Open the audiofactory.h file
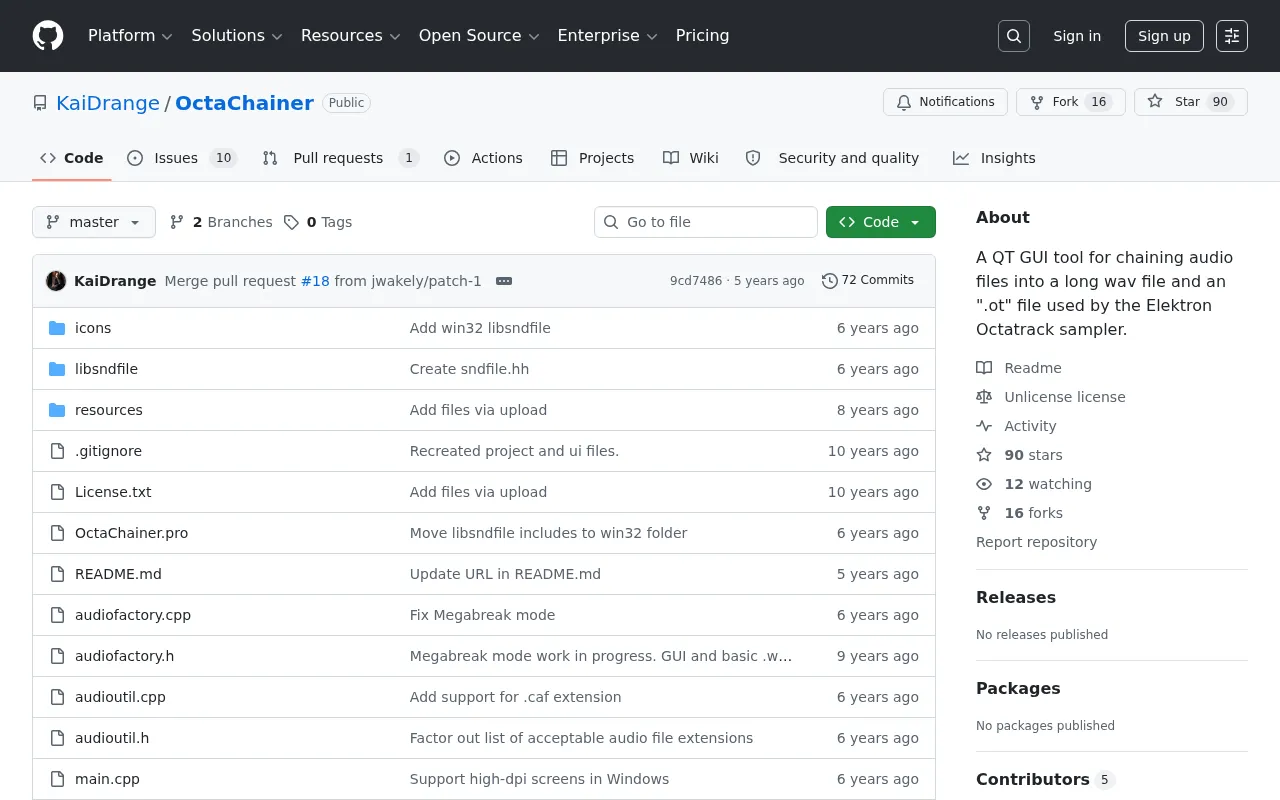Screen dimensions: 1280x800 [x=124, y=656]
